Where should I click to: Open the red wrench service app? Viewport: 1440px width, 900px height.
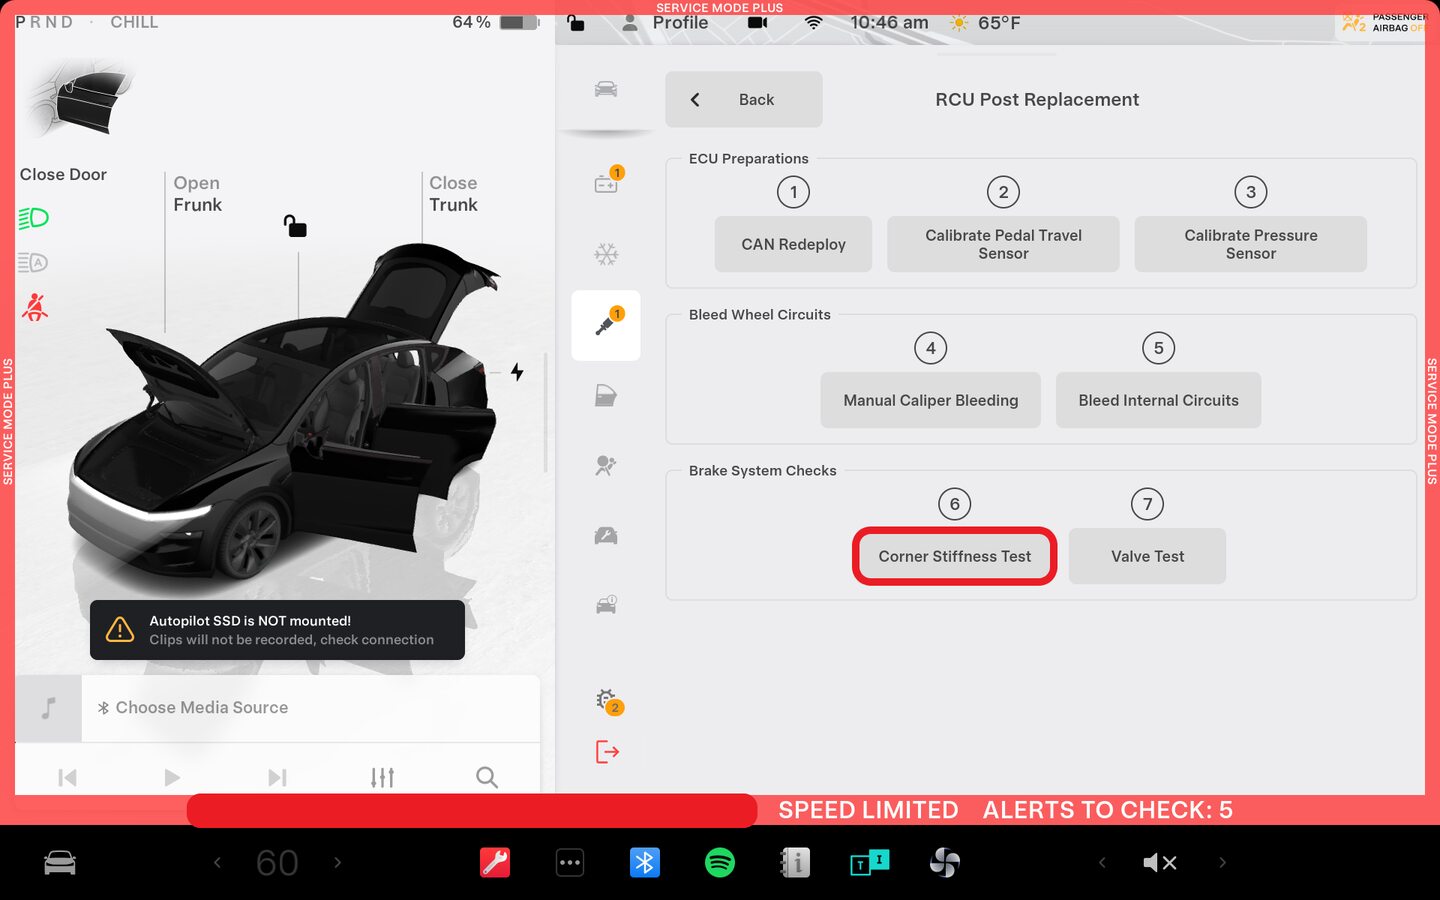click(495, 862)
